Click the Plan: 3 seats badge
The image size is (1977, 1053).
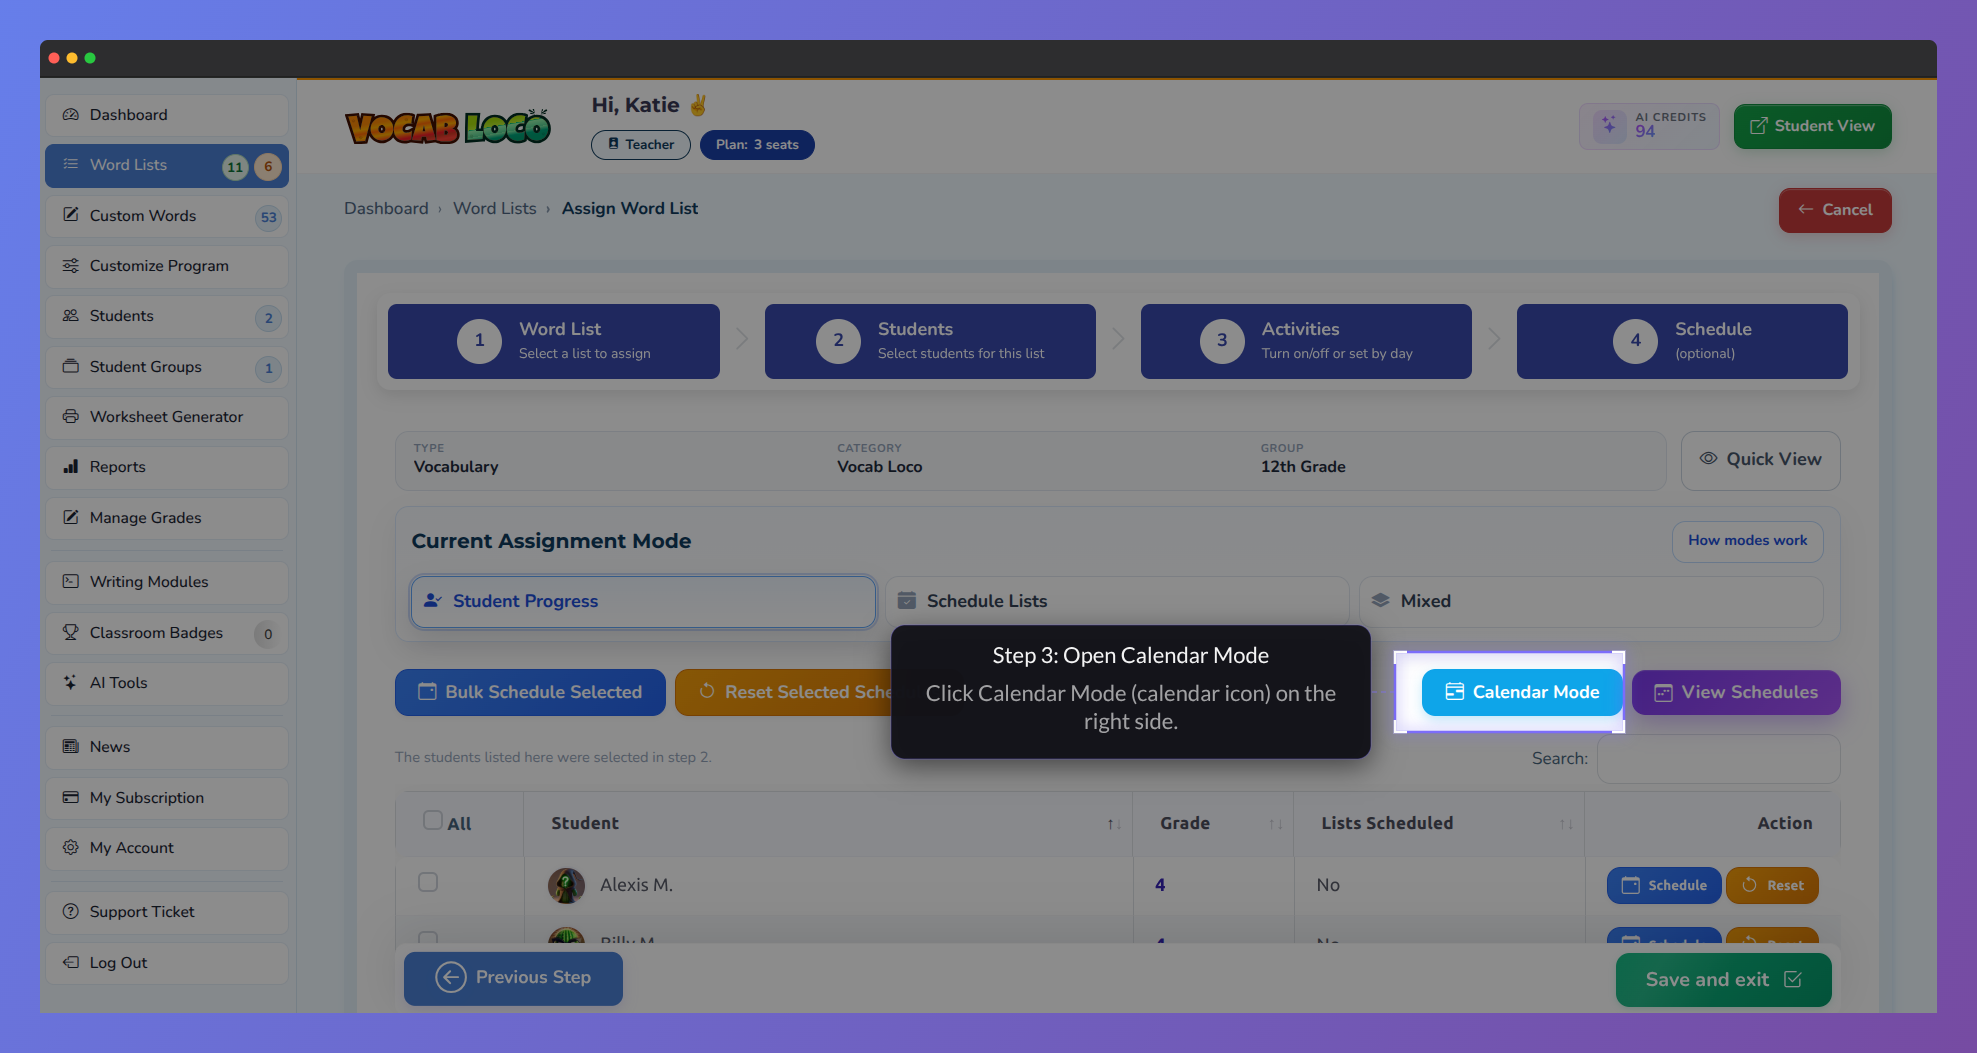tap(757, 145)
